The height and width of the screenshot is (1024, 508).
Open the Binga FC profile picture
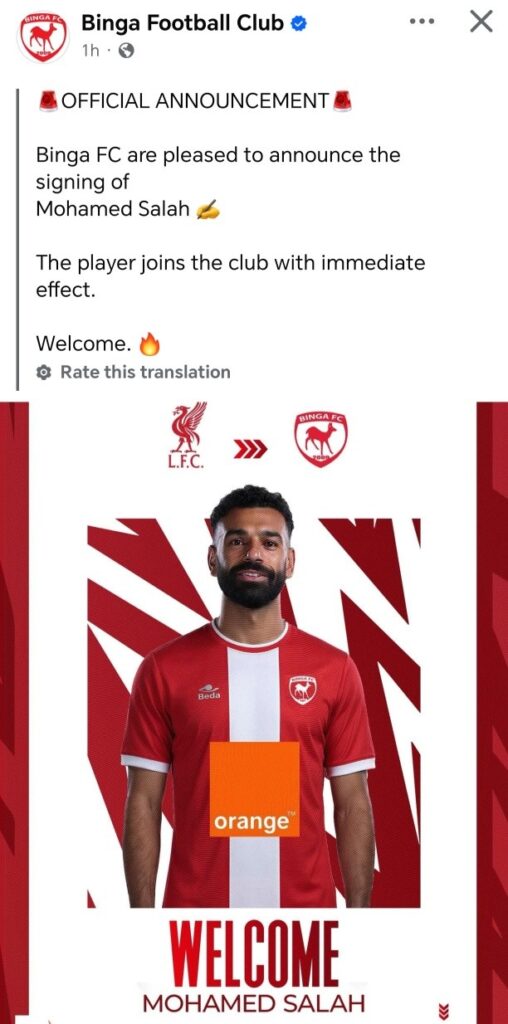point(44,37)
